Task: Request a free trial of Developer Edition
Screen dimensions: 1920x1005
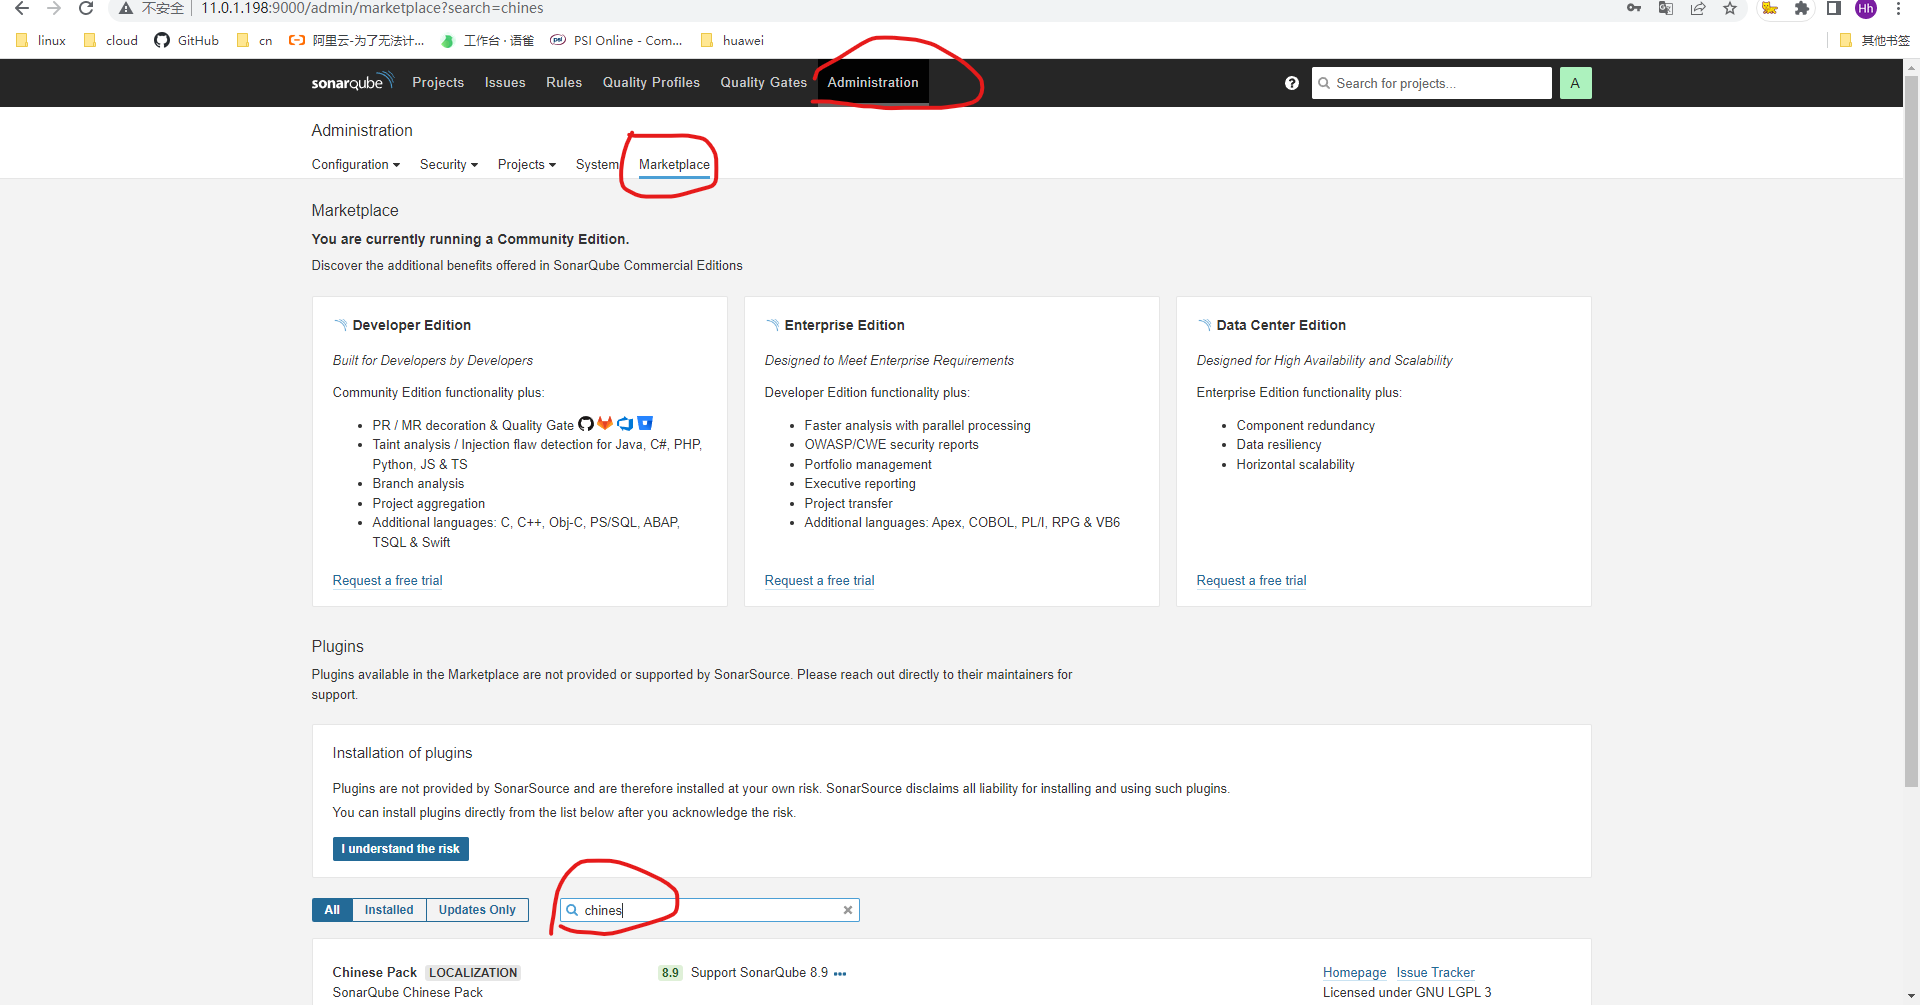Action: click(387, 581)
